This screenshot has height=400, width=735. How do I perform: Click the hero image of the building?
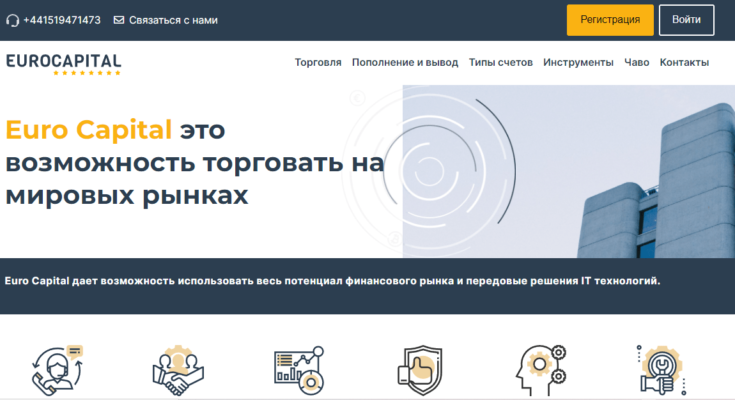569,171
